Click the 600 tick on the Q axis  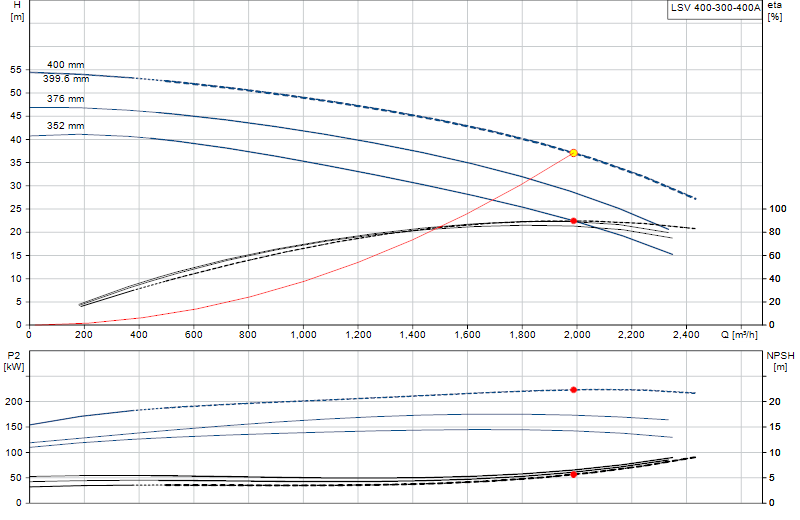click(194, 335)
